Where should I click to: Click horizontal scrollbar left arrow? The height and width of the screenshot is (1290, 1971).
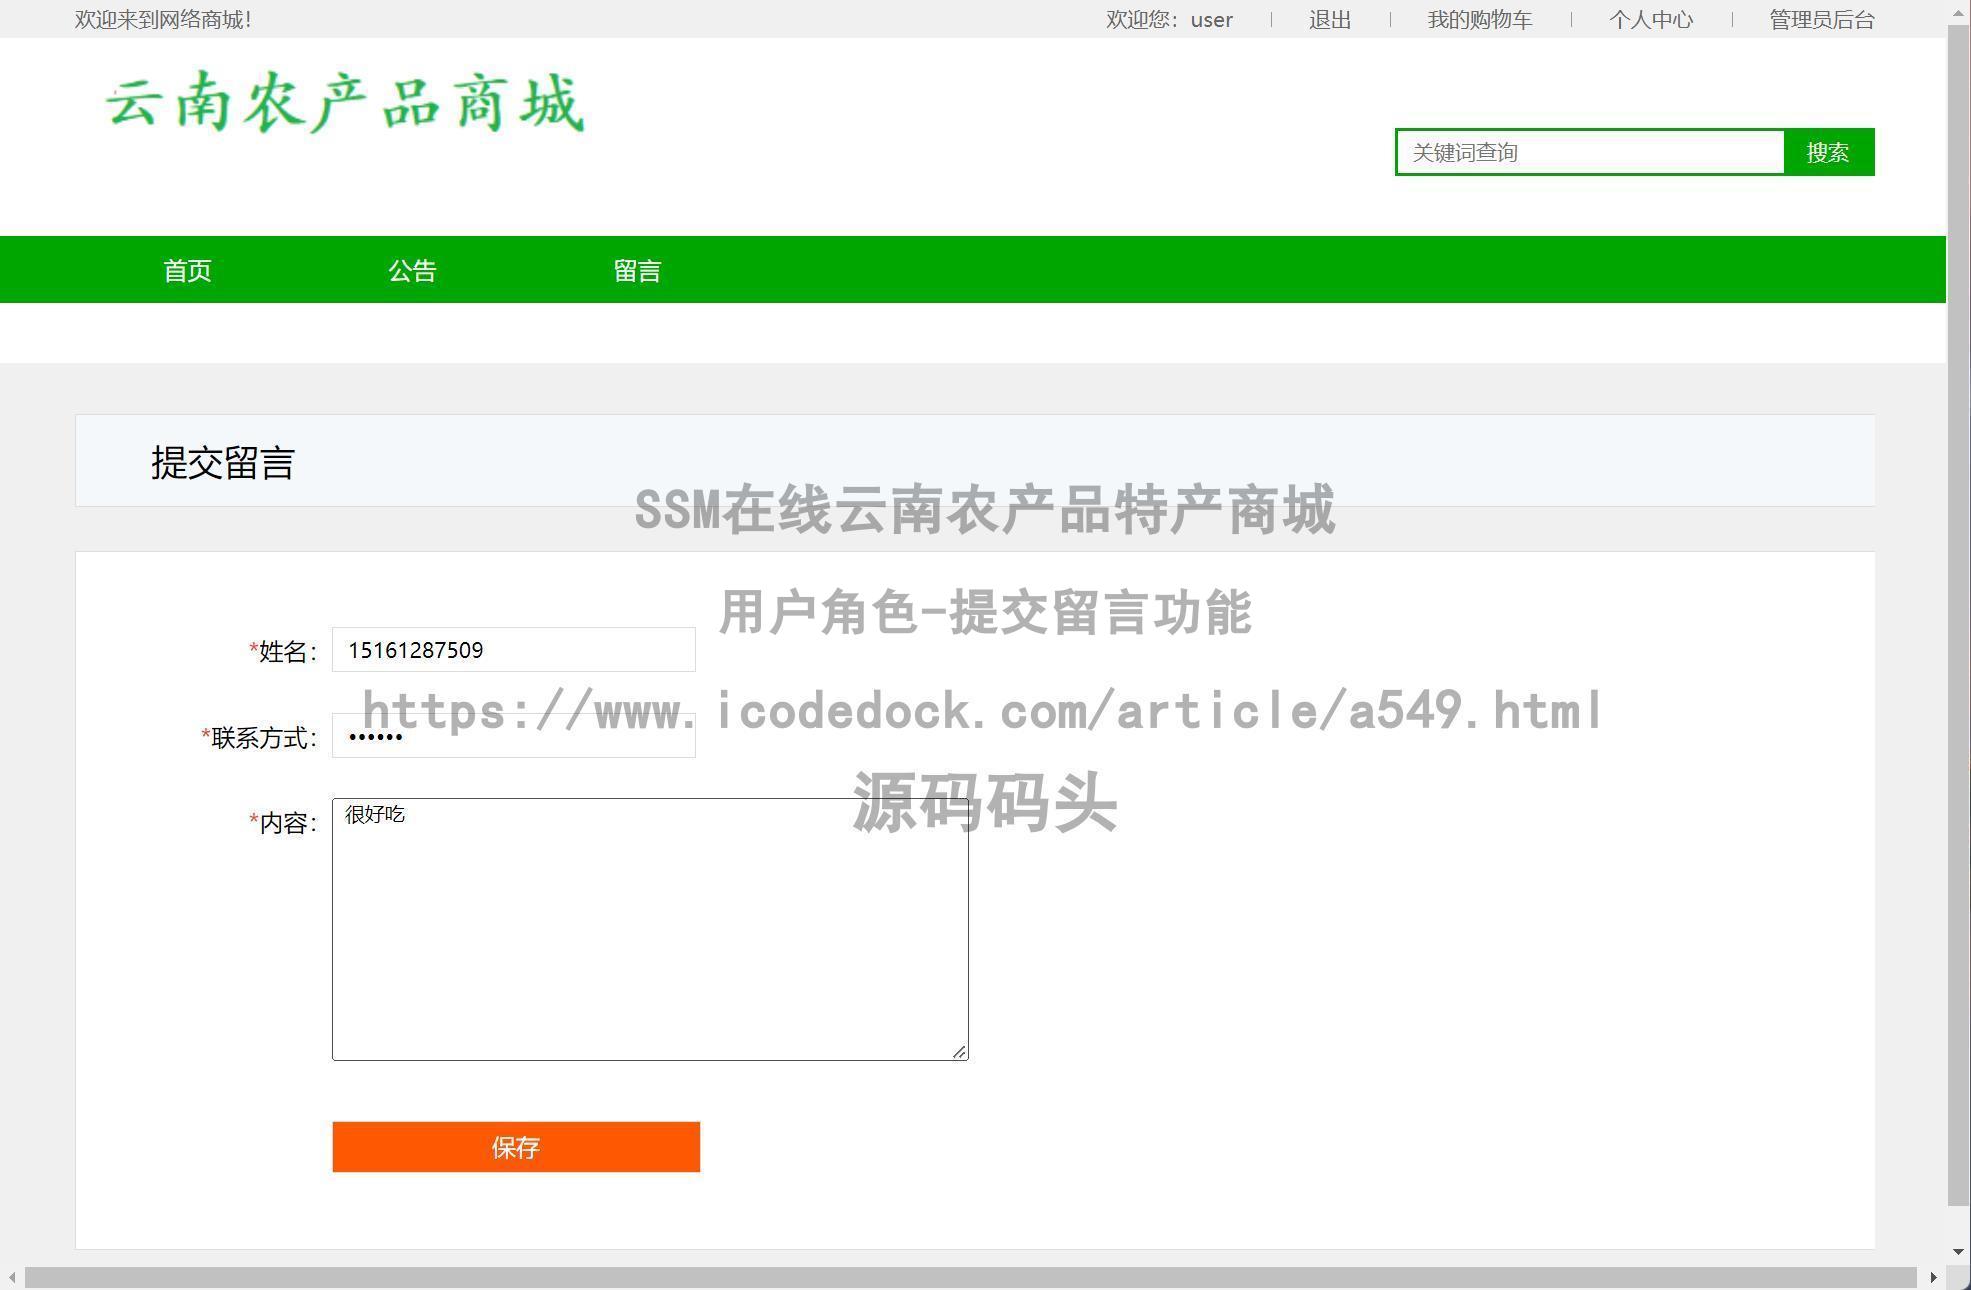coord(12,1277)
